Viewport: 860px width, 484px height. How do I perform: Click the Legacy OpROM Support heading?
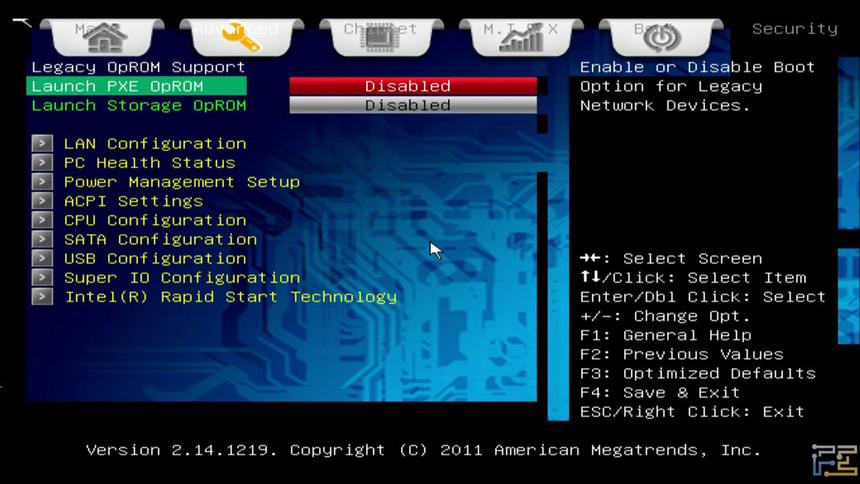(x=138, y=67)
